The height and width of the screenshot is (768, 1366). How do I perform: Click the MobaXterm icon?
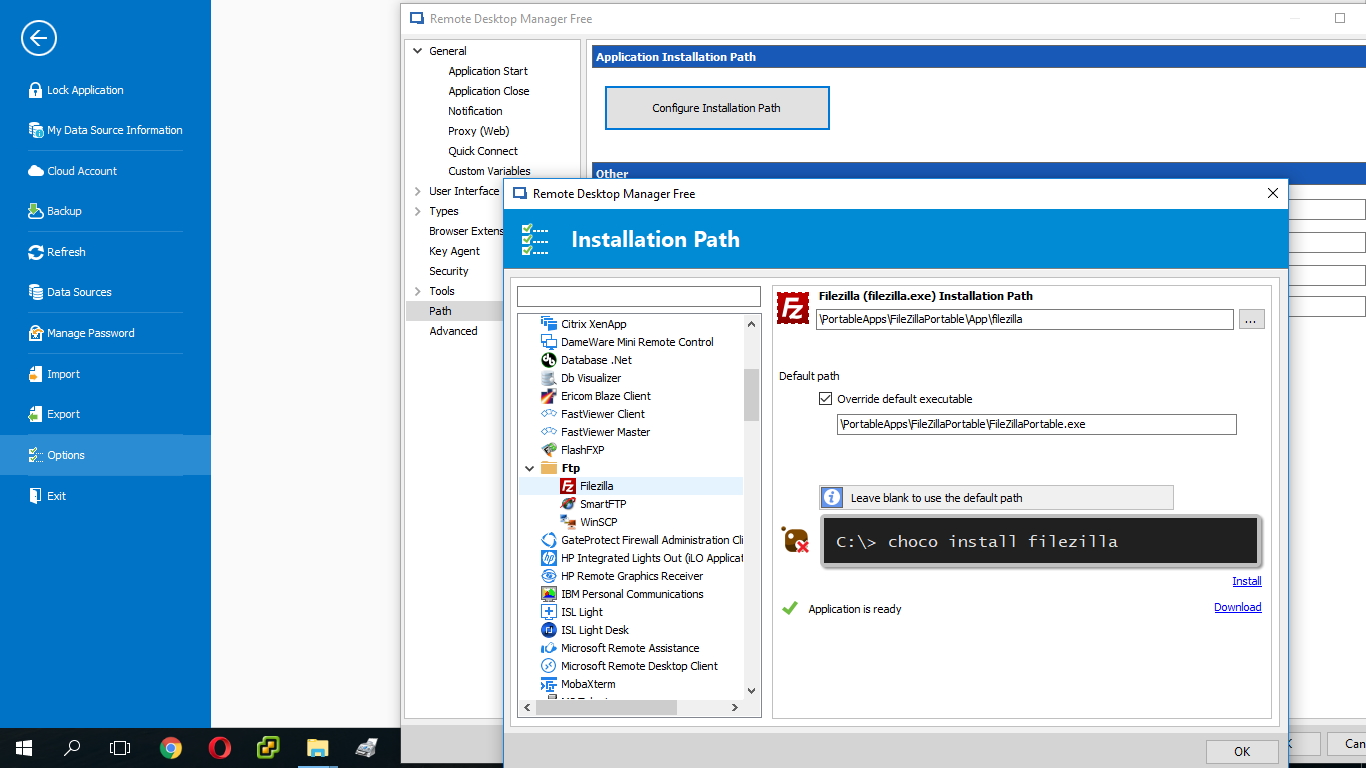pyautogui.click(x=549, y=684)
